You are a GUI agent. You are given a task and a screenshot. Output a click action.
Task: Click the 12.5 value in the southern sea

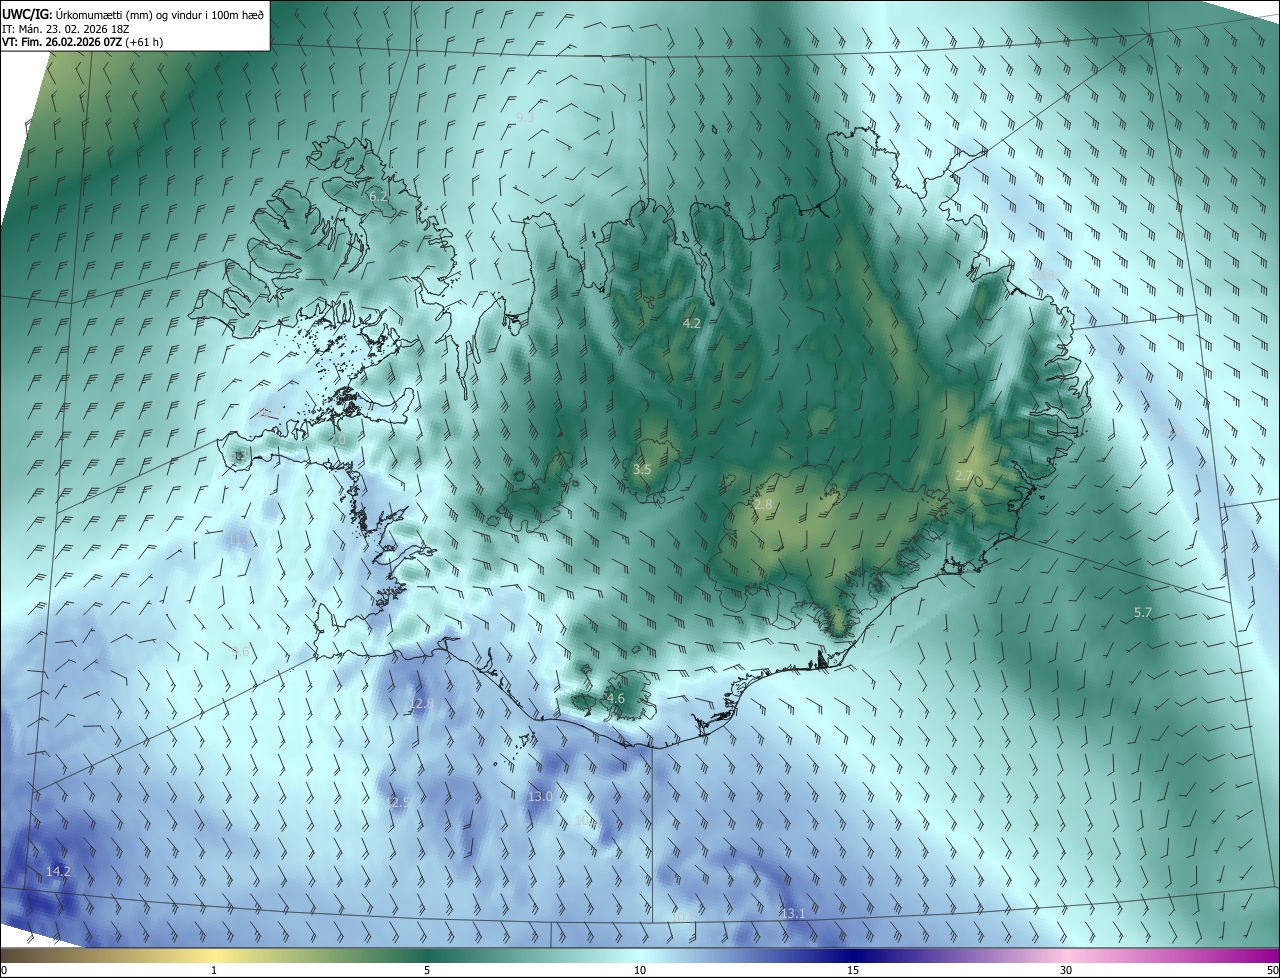click(398, 802)
